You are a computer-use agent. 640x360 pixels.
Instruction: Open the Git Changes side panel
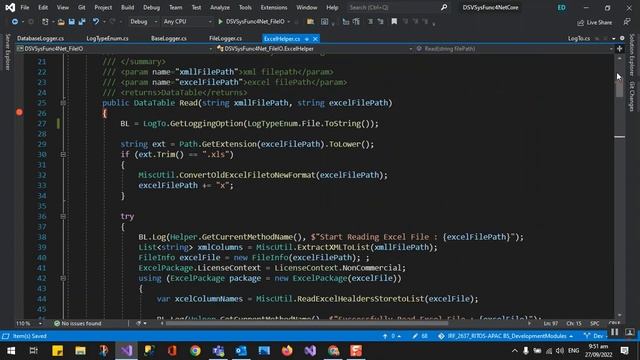pyautogui.click(x=632, y=96)
